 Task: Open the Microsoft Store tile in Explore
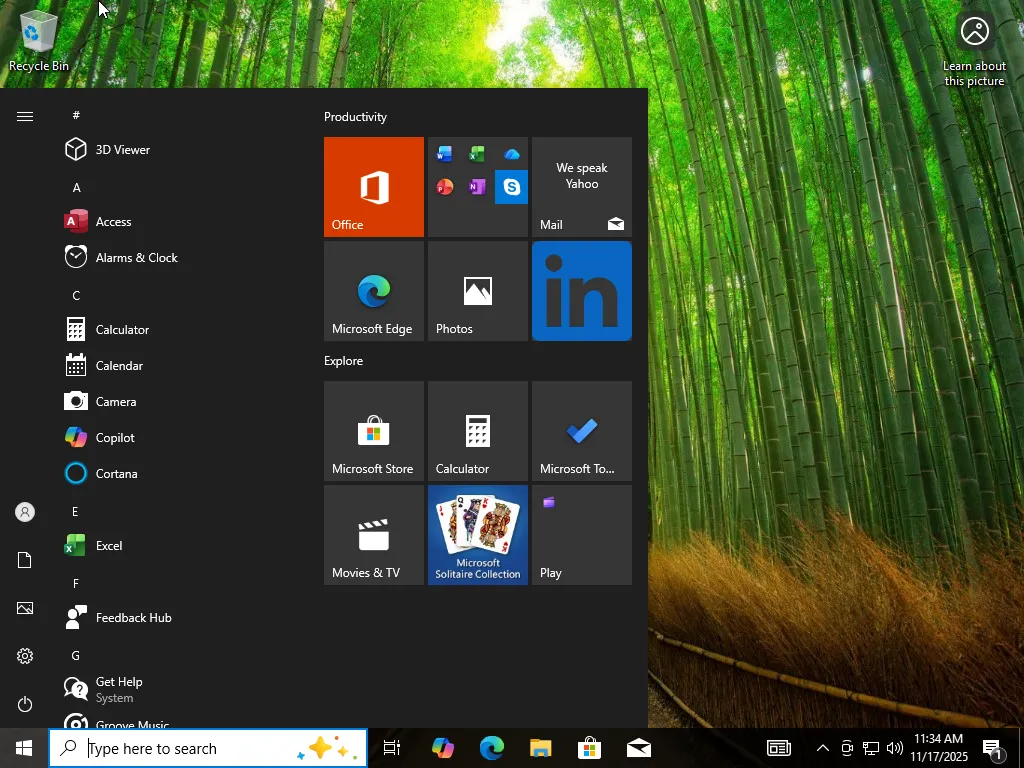click(x=373, y=431)
